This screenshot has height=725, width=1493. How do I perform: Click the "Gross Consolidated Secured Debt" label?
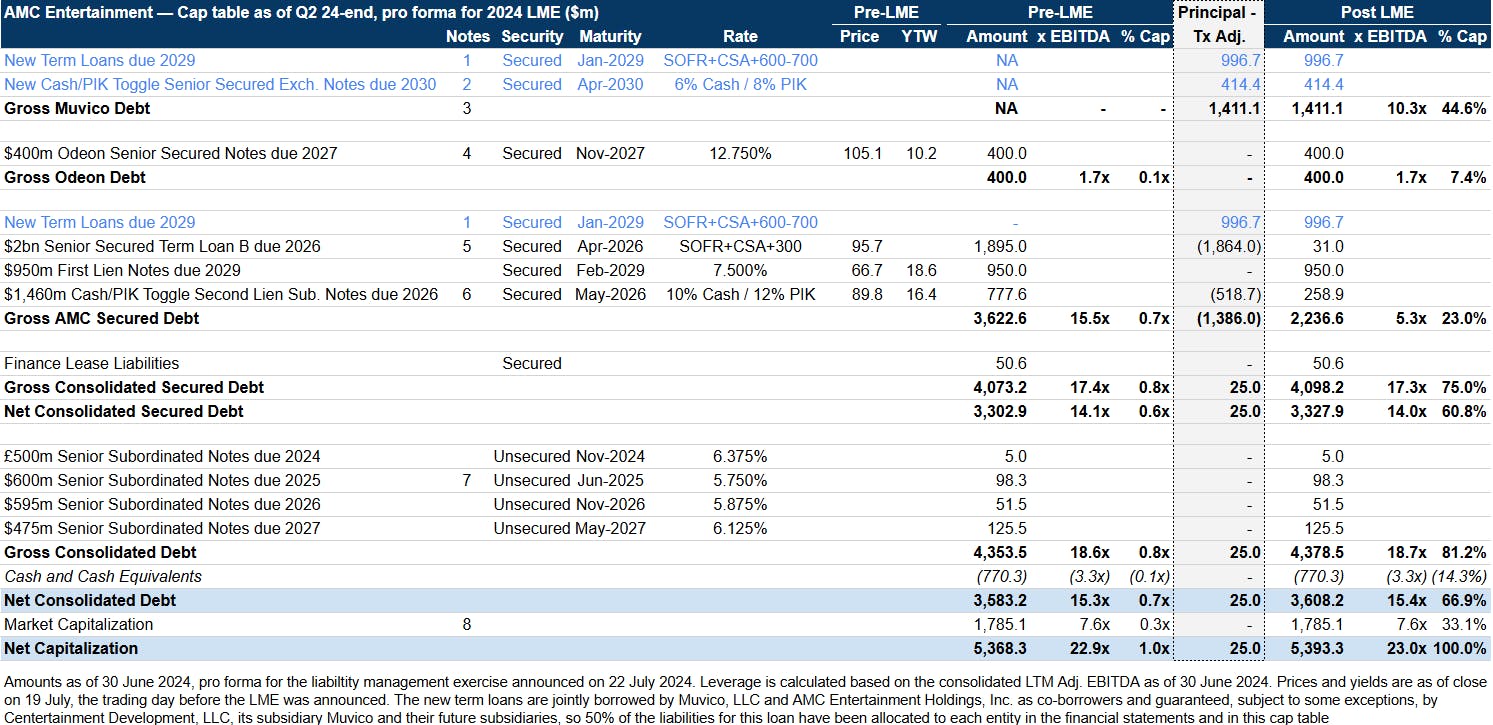(135, 387)
